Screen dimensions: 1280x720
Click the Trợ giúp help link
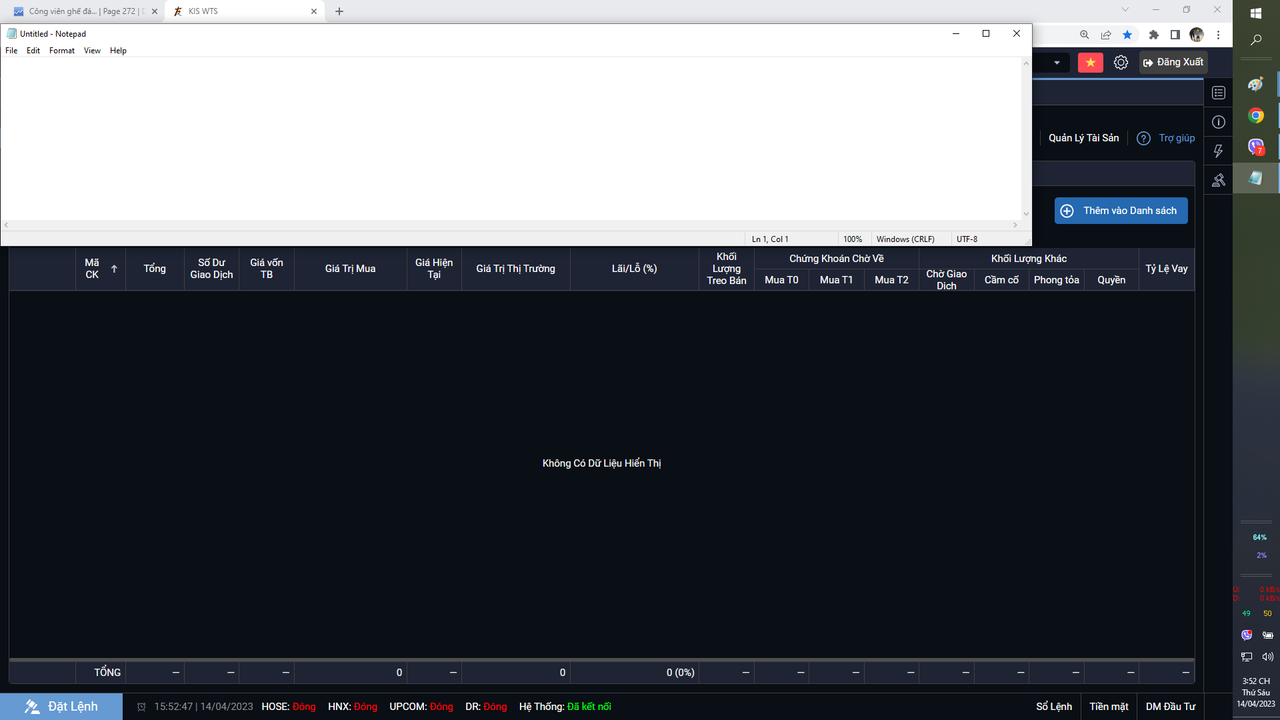tap(1177, 138)
